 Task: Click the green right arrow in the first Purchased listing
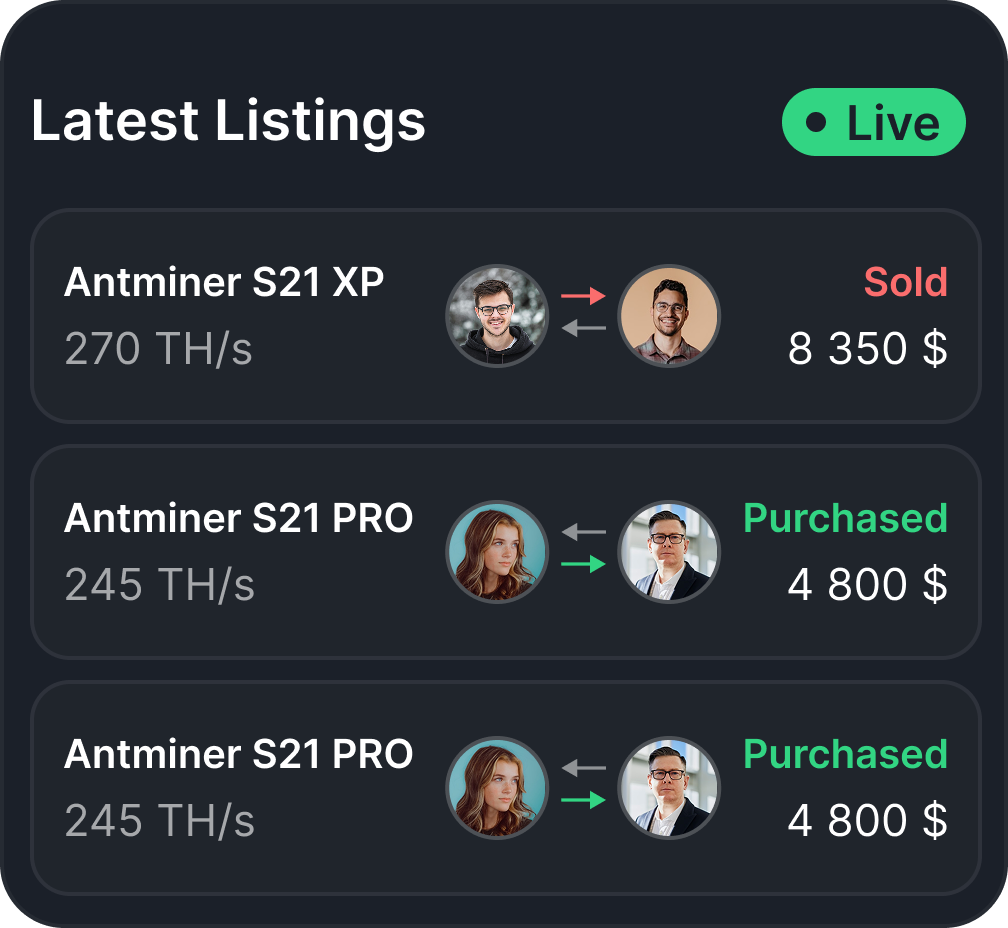[x=584, y=564]
